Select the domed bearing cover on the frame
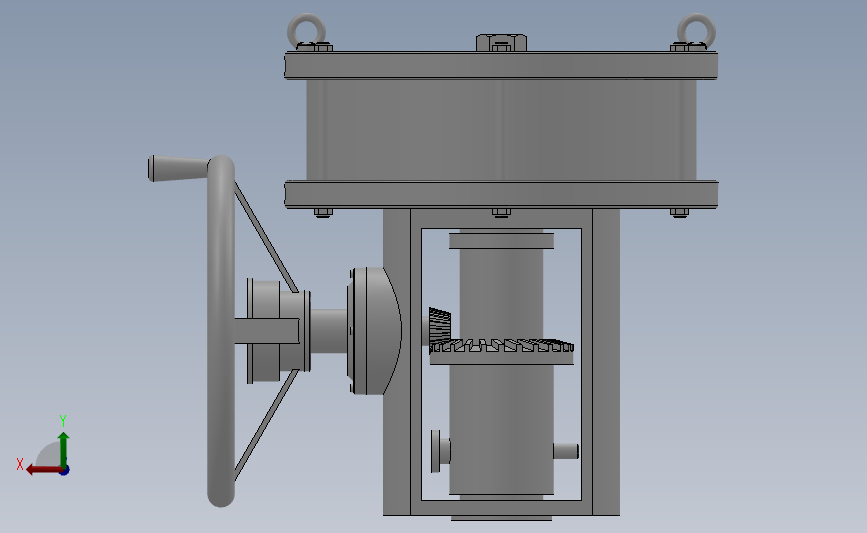This screenshot has height=533, width=867. 375,331
